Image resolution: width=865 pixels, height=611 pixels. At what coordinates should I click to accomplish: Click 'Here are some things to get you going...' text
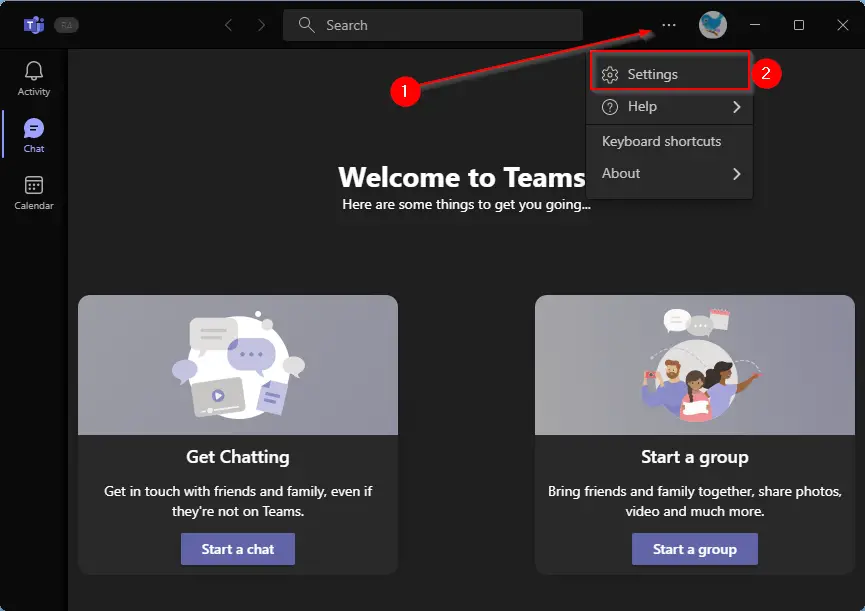coord(466,205)
